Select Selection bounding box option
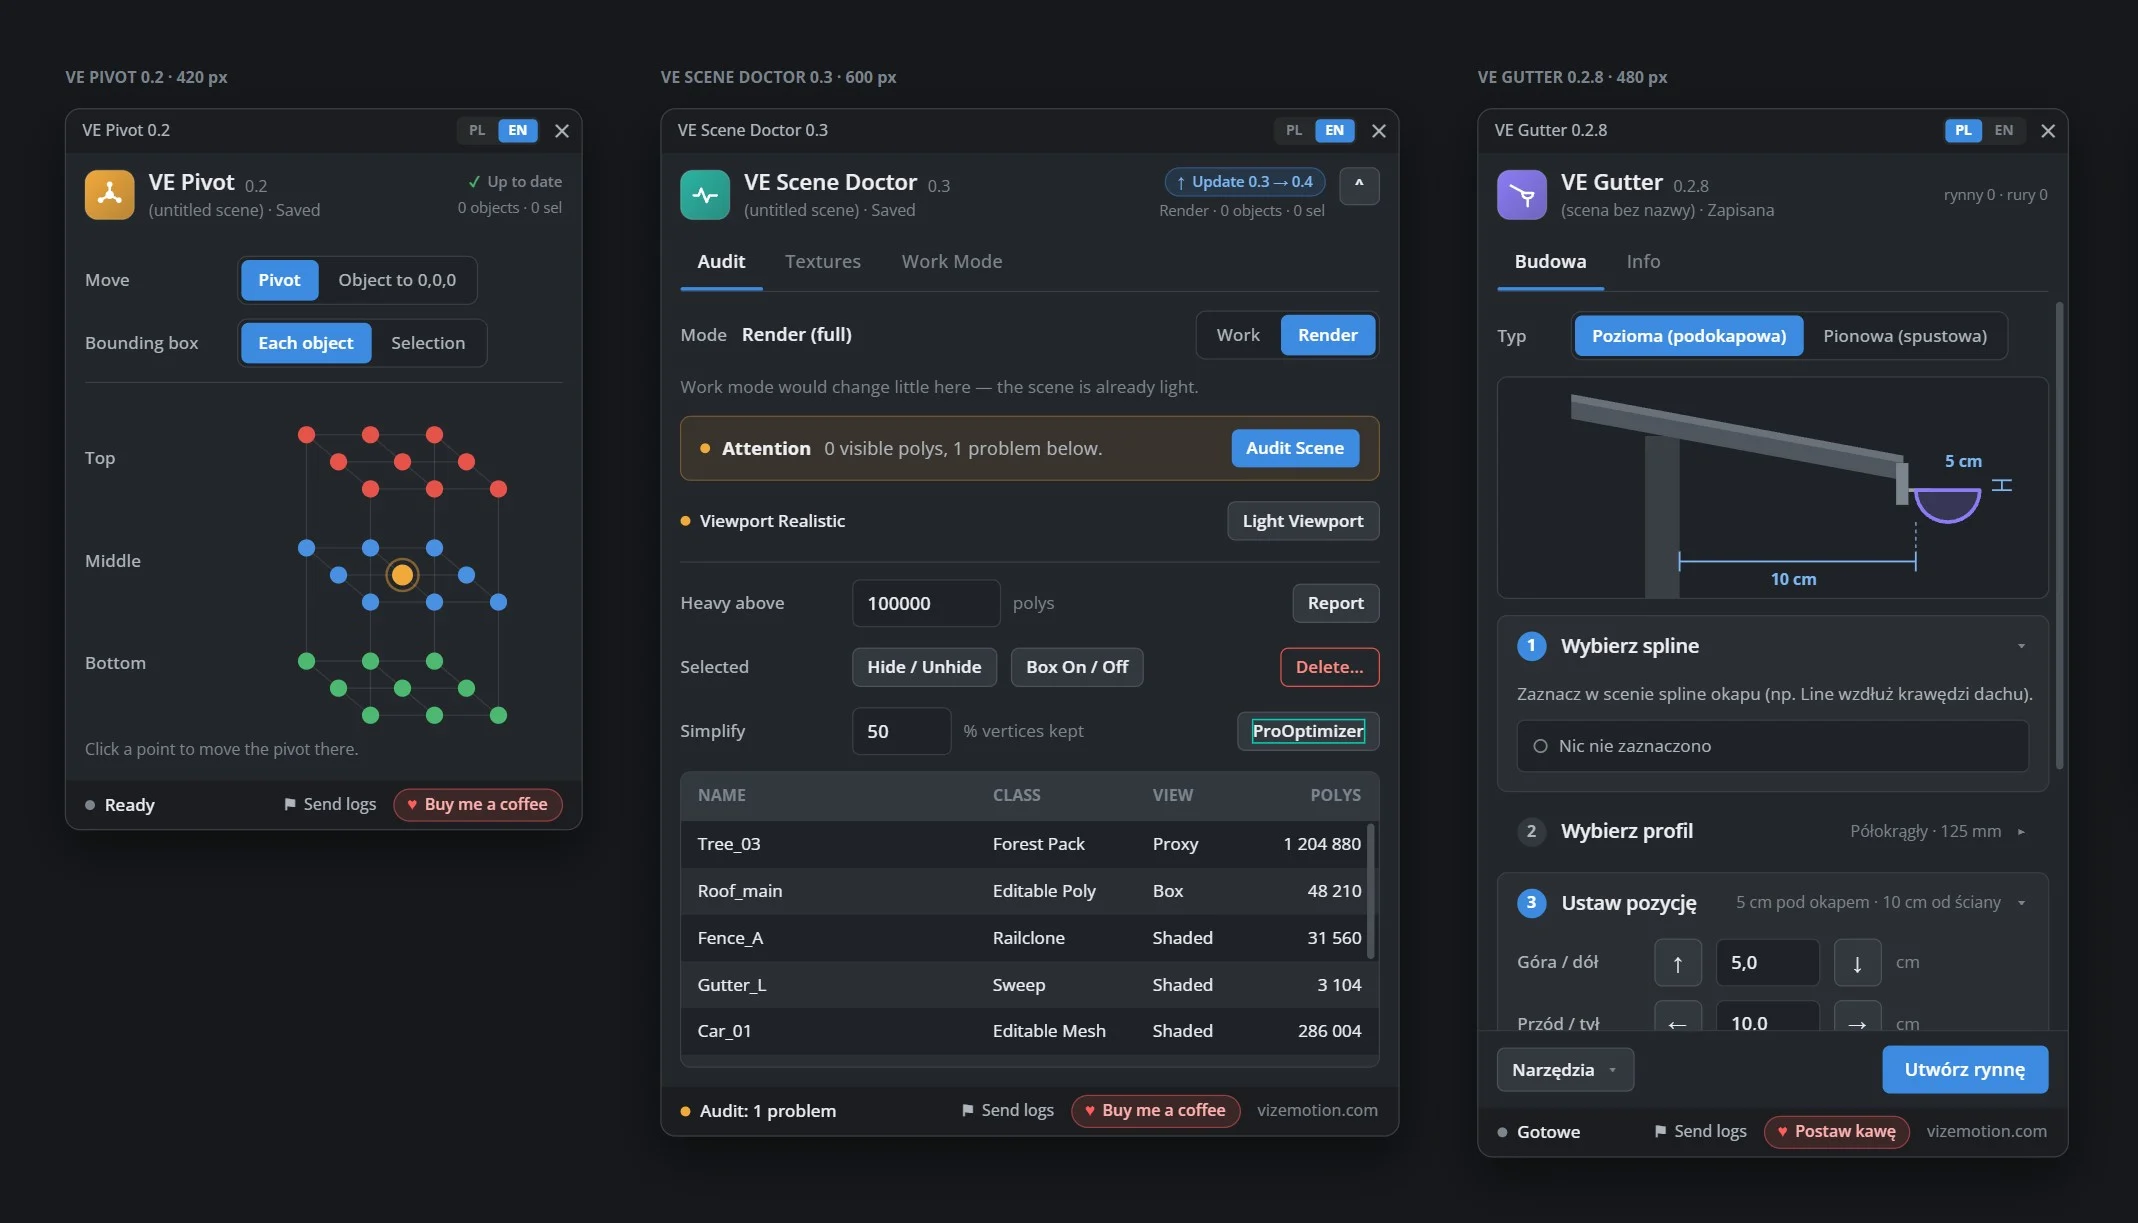The width and height of the screenshot is (2138, 1223). coord(428,343)
